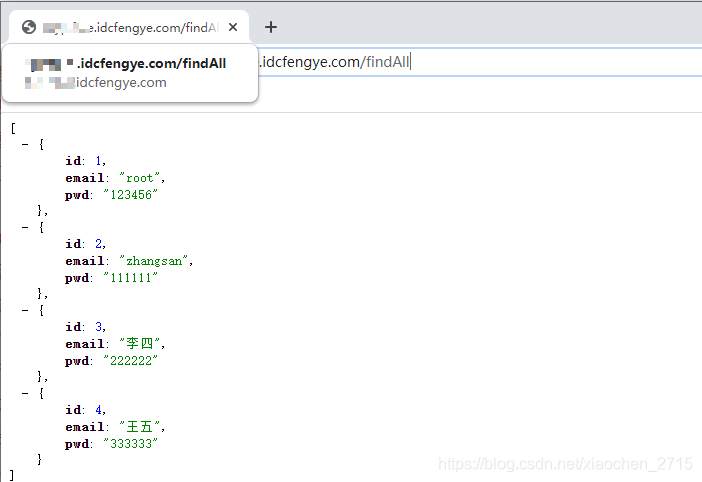
Task: Click the bold tooltip title .idcfengye.com/findAll
Action: (x=151, y=64)
